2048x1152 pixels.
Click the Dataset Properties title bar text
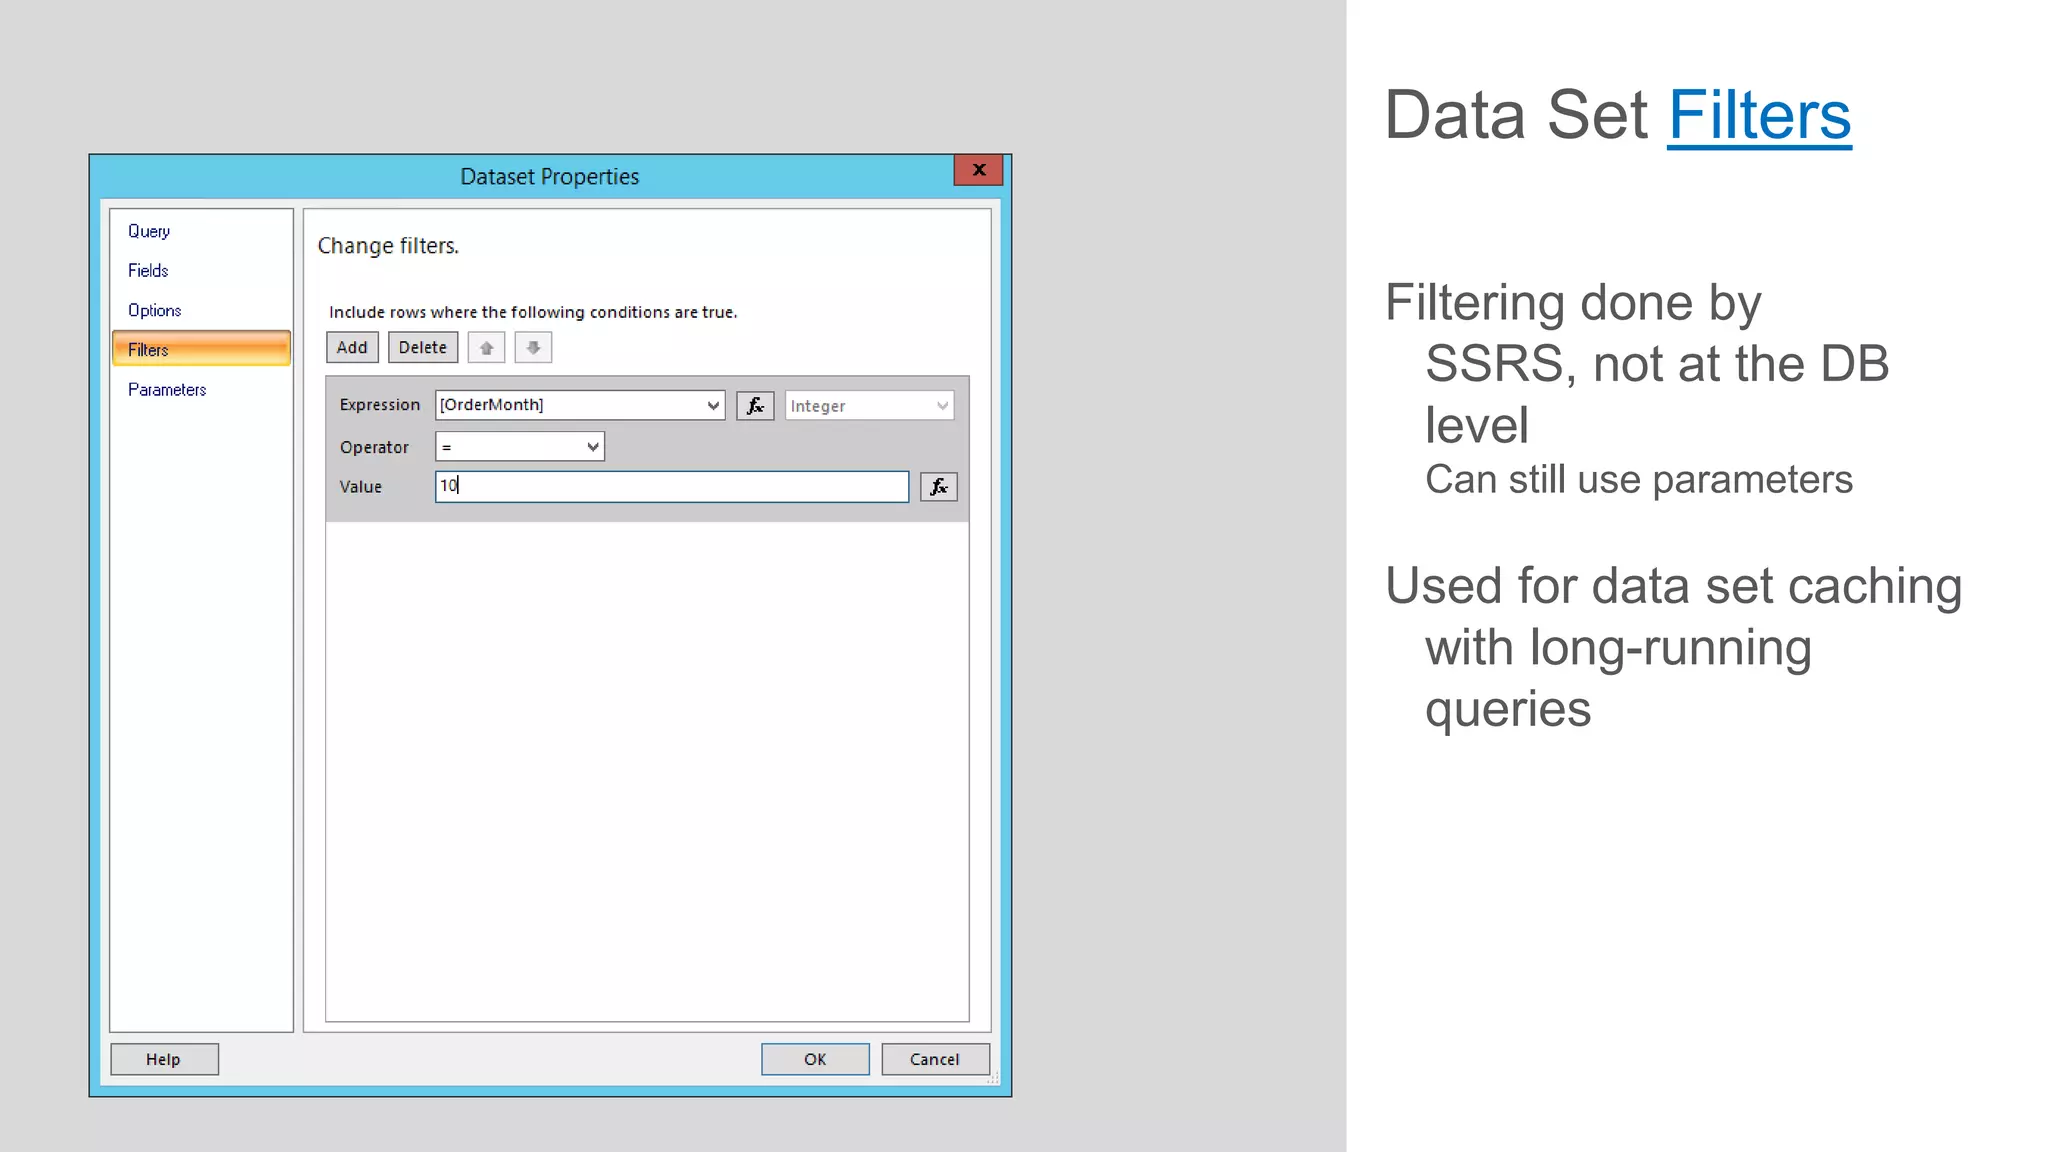(549, 177)
